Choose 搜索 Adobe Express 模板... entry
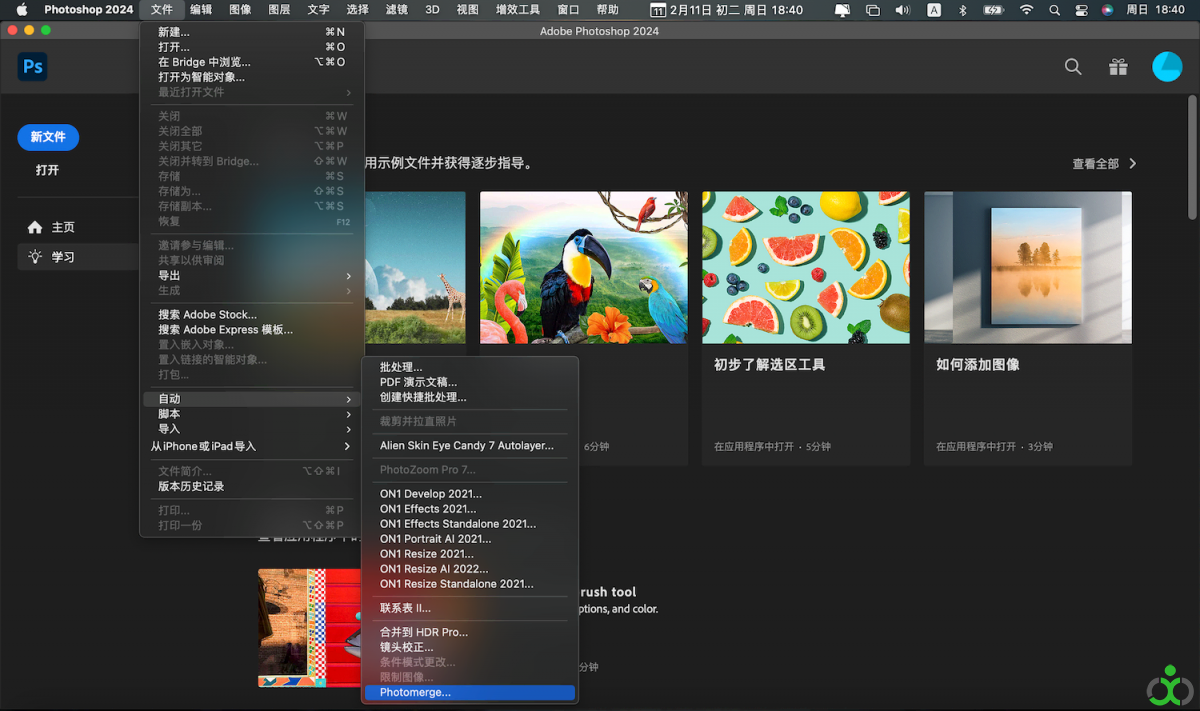Viewport: 1200px width, 711px height. [x=252, y=329]
